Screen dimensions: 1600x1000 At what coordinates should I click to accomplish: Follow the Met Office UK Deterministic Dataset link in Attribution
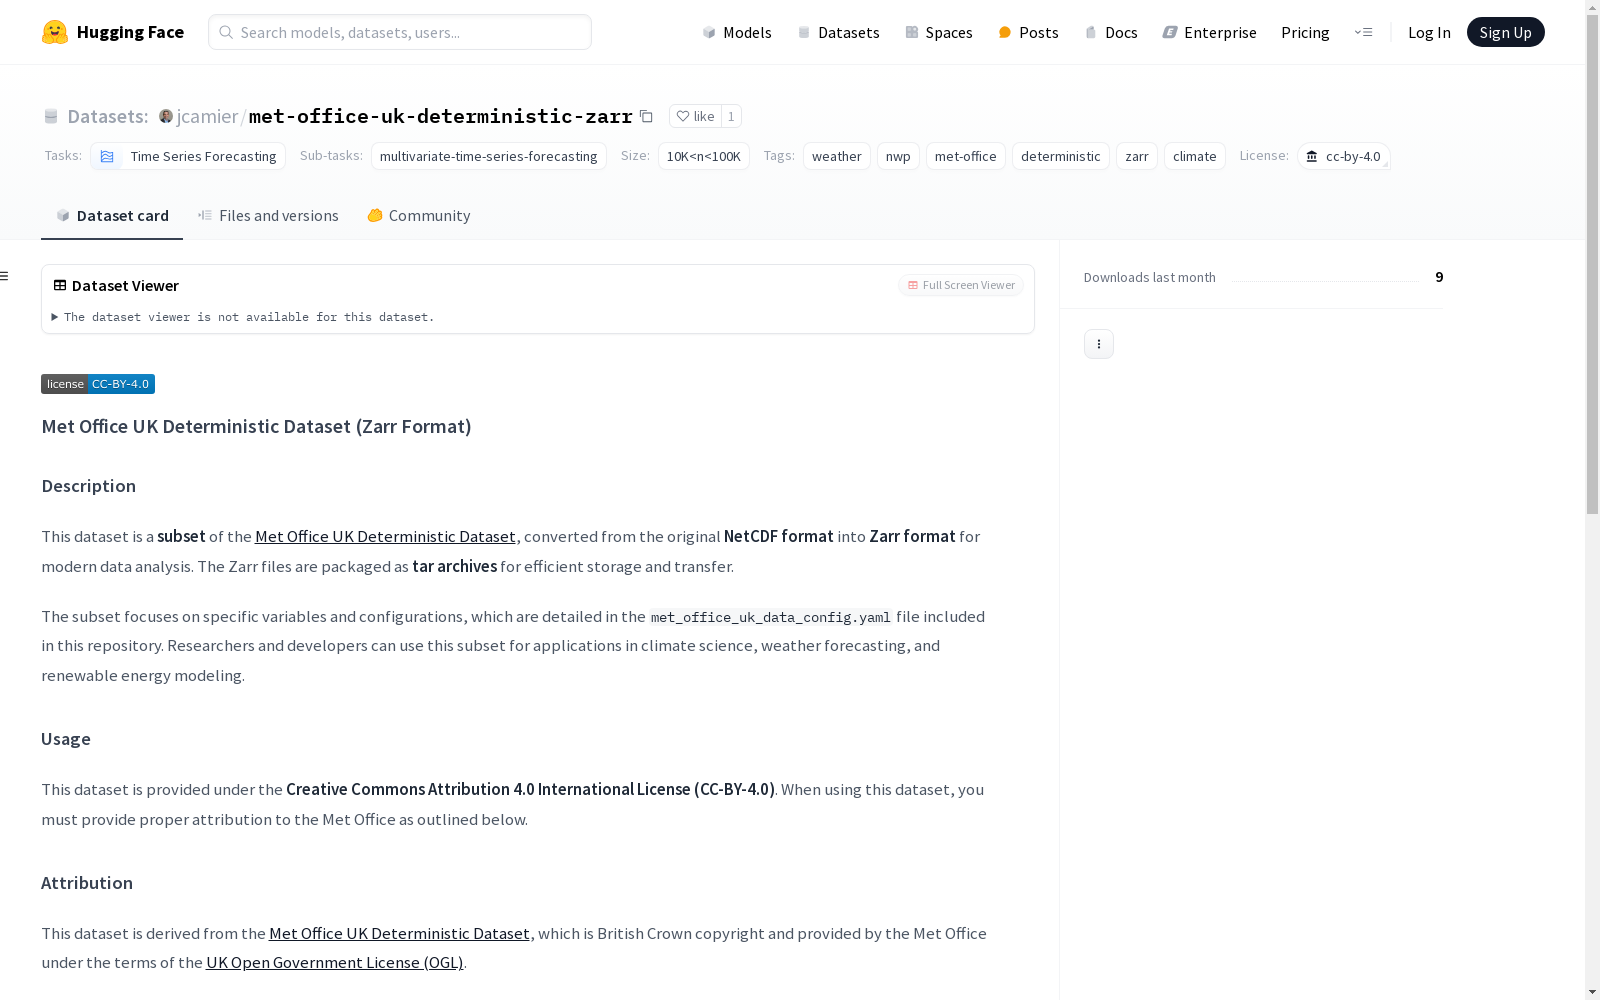tap(399, 934)
